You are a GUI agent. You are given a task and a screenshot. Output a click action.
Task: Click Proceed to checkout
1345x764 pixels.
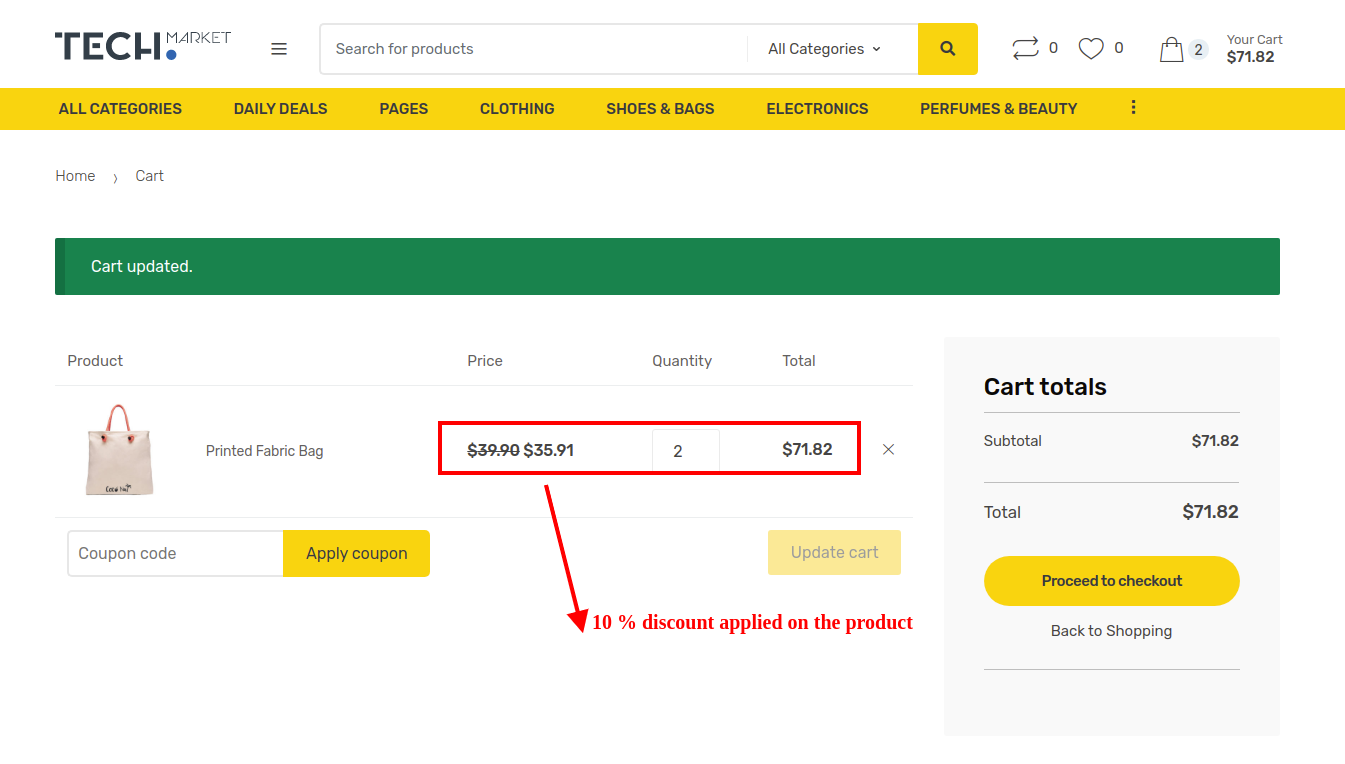pyautogui.click(x=1111, y=580)
